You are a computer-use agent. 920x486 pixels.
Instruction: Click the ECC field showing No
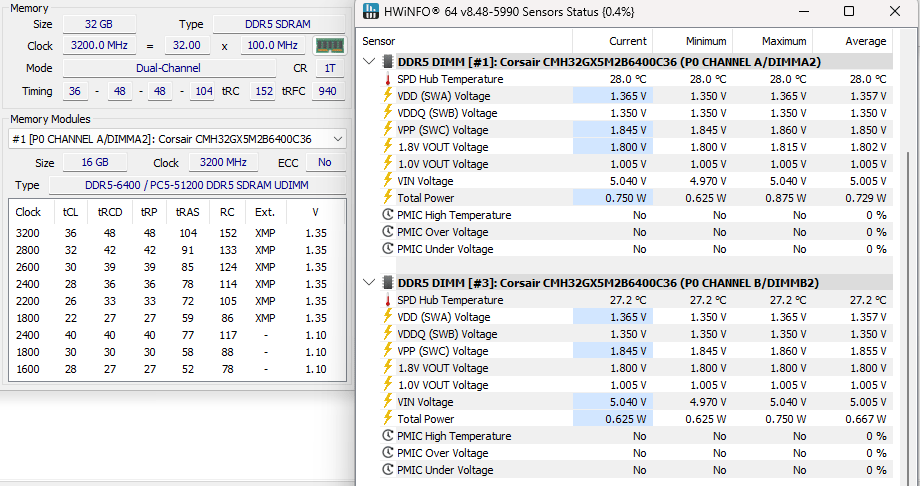(x=325, y=162)
